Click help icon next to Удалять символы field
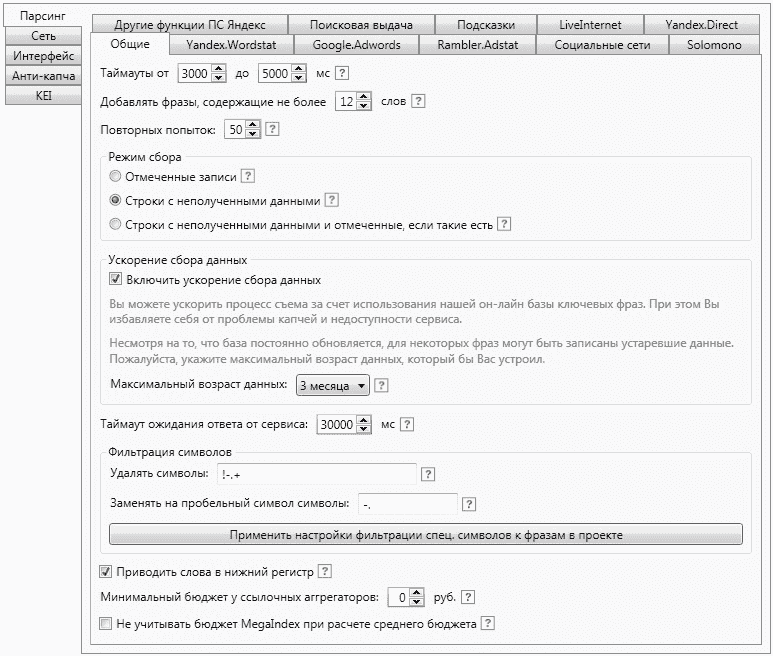Screen dimensions: 773x656 428,474
